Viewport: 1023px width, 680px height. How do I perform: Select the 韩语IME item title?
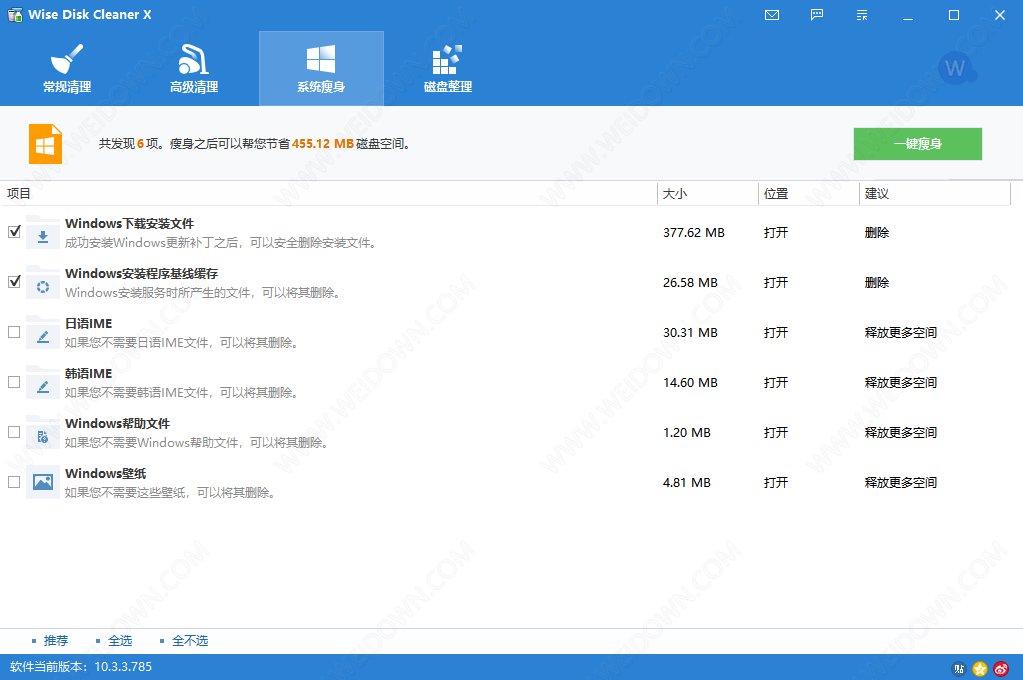tap(89, 373)
